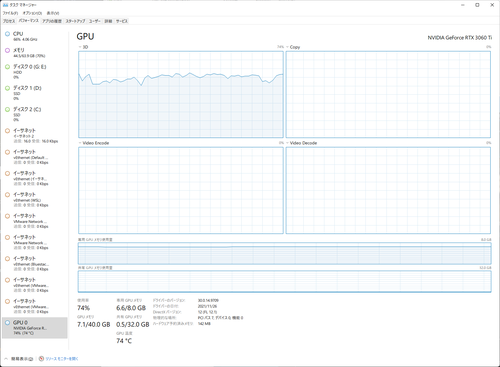Open リソース モニターを開く link
The image size is (500, 367).
[x=62, y=359]
